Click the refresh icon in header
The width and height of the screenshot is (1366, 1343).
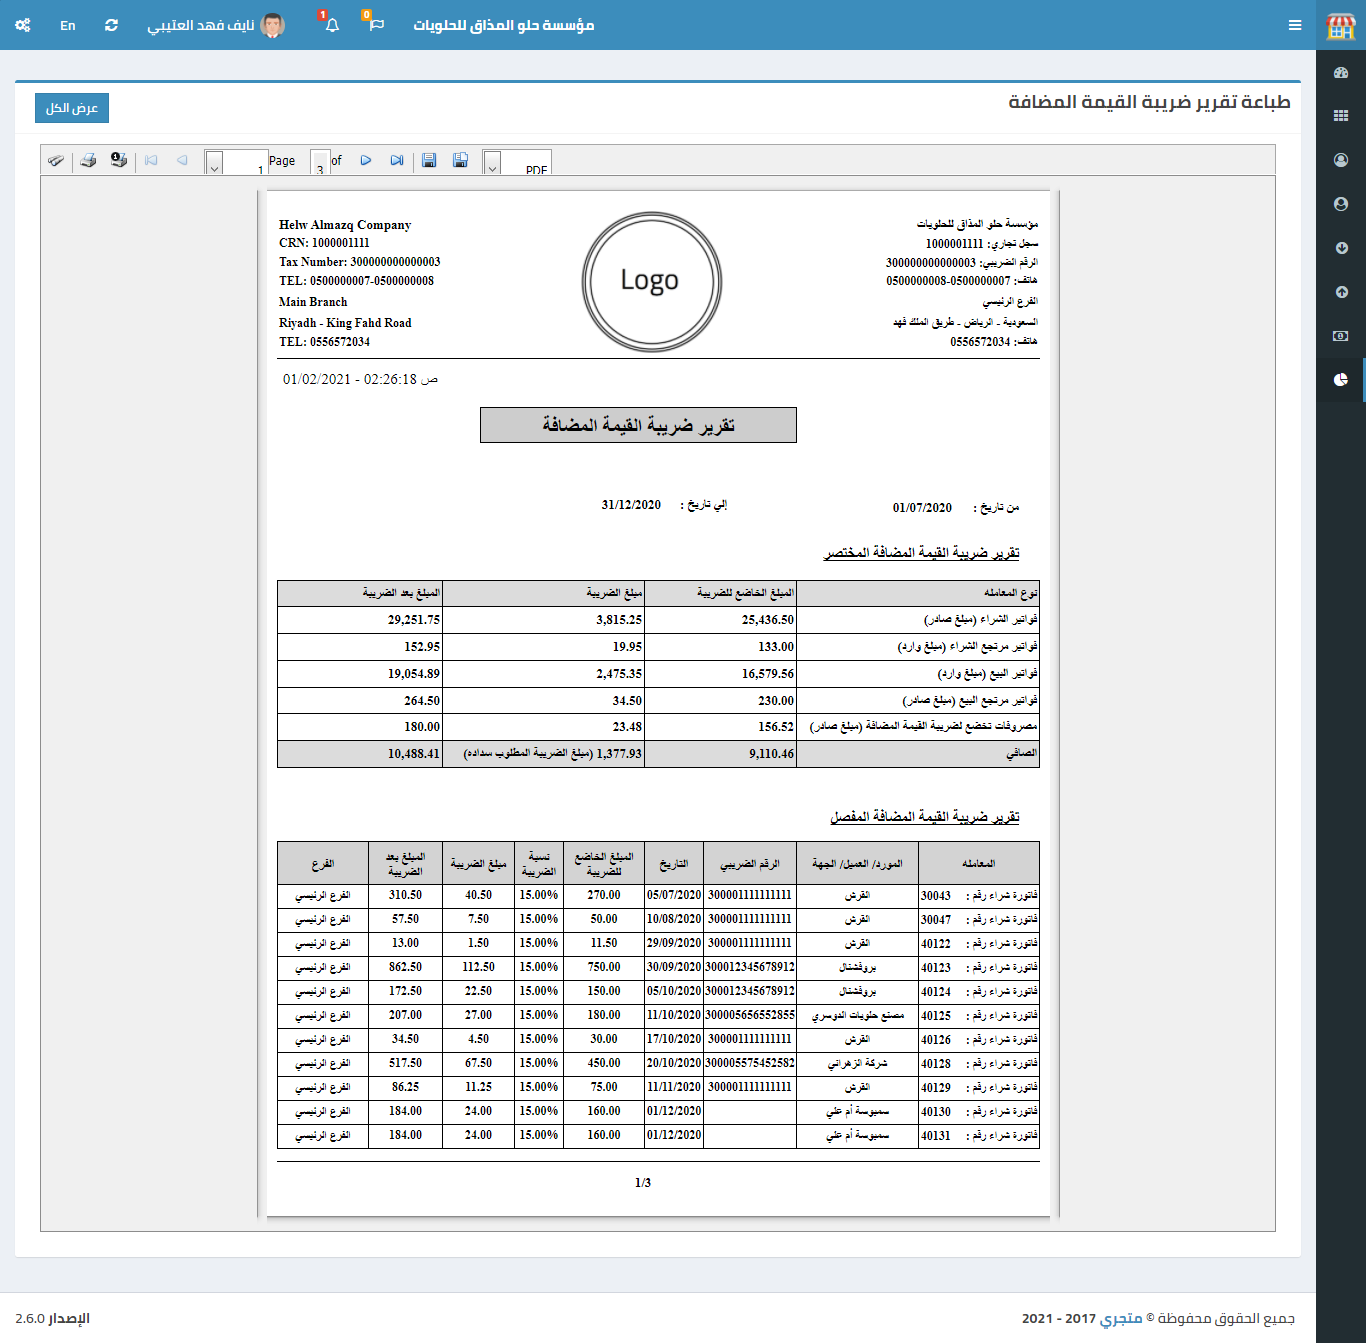(111, 25)
